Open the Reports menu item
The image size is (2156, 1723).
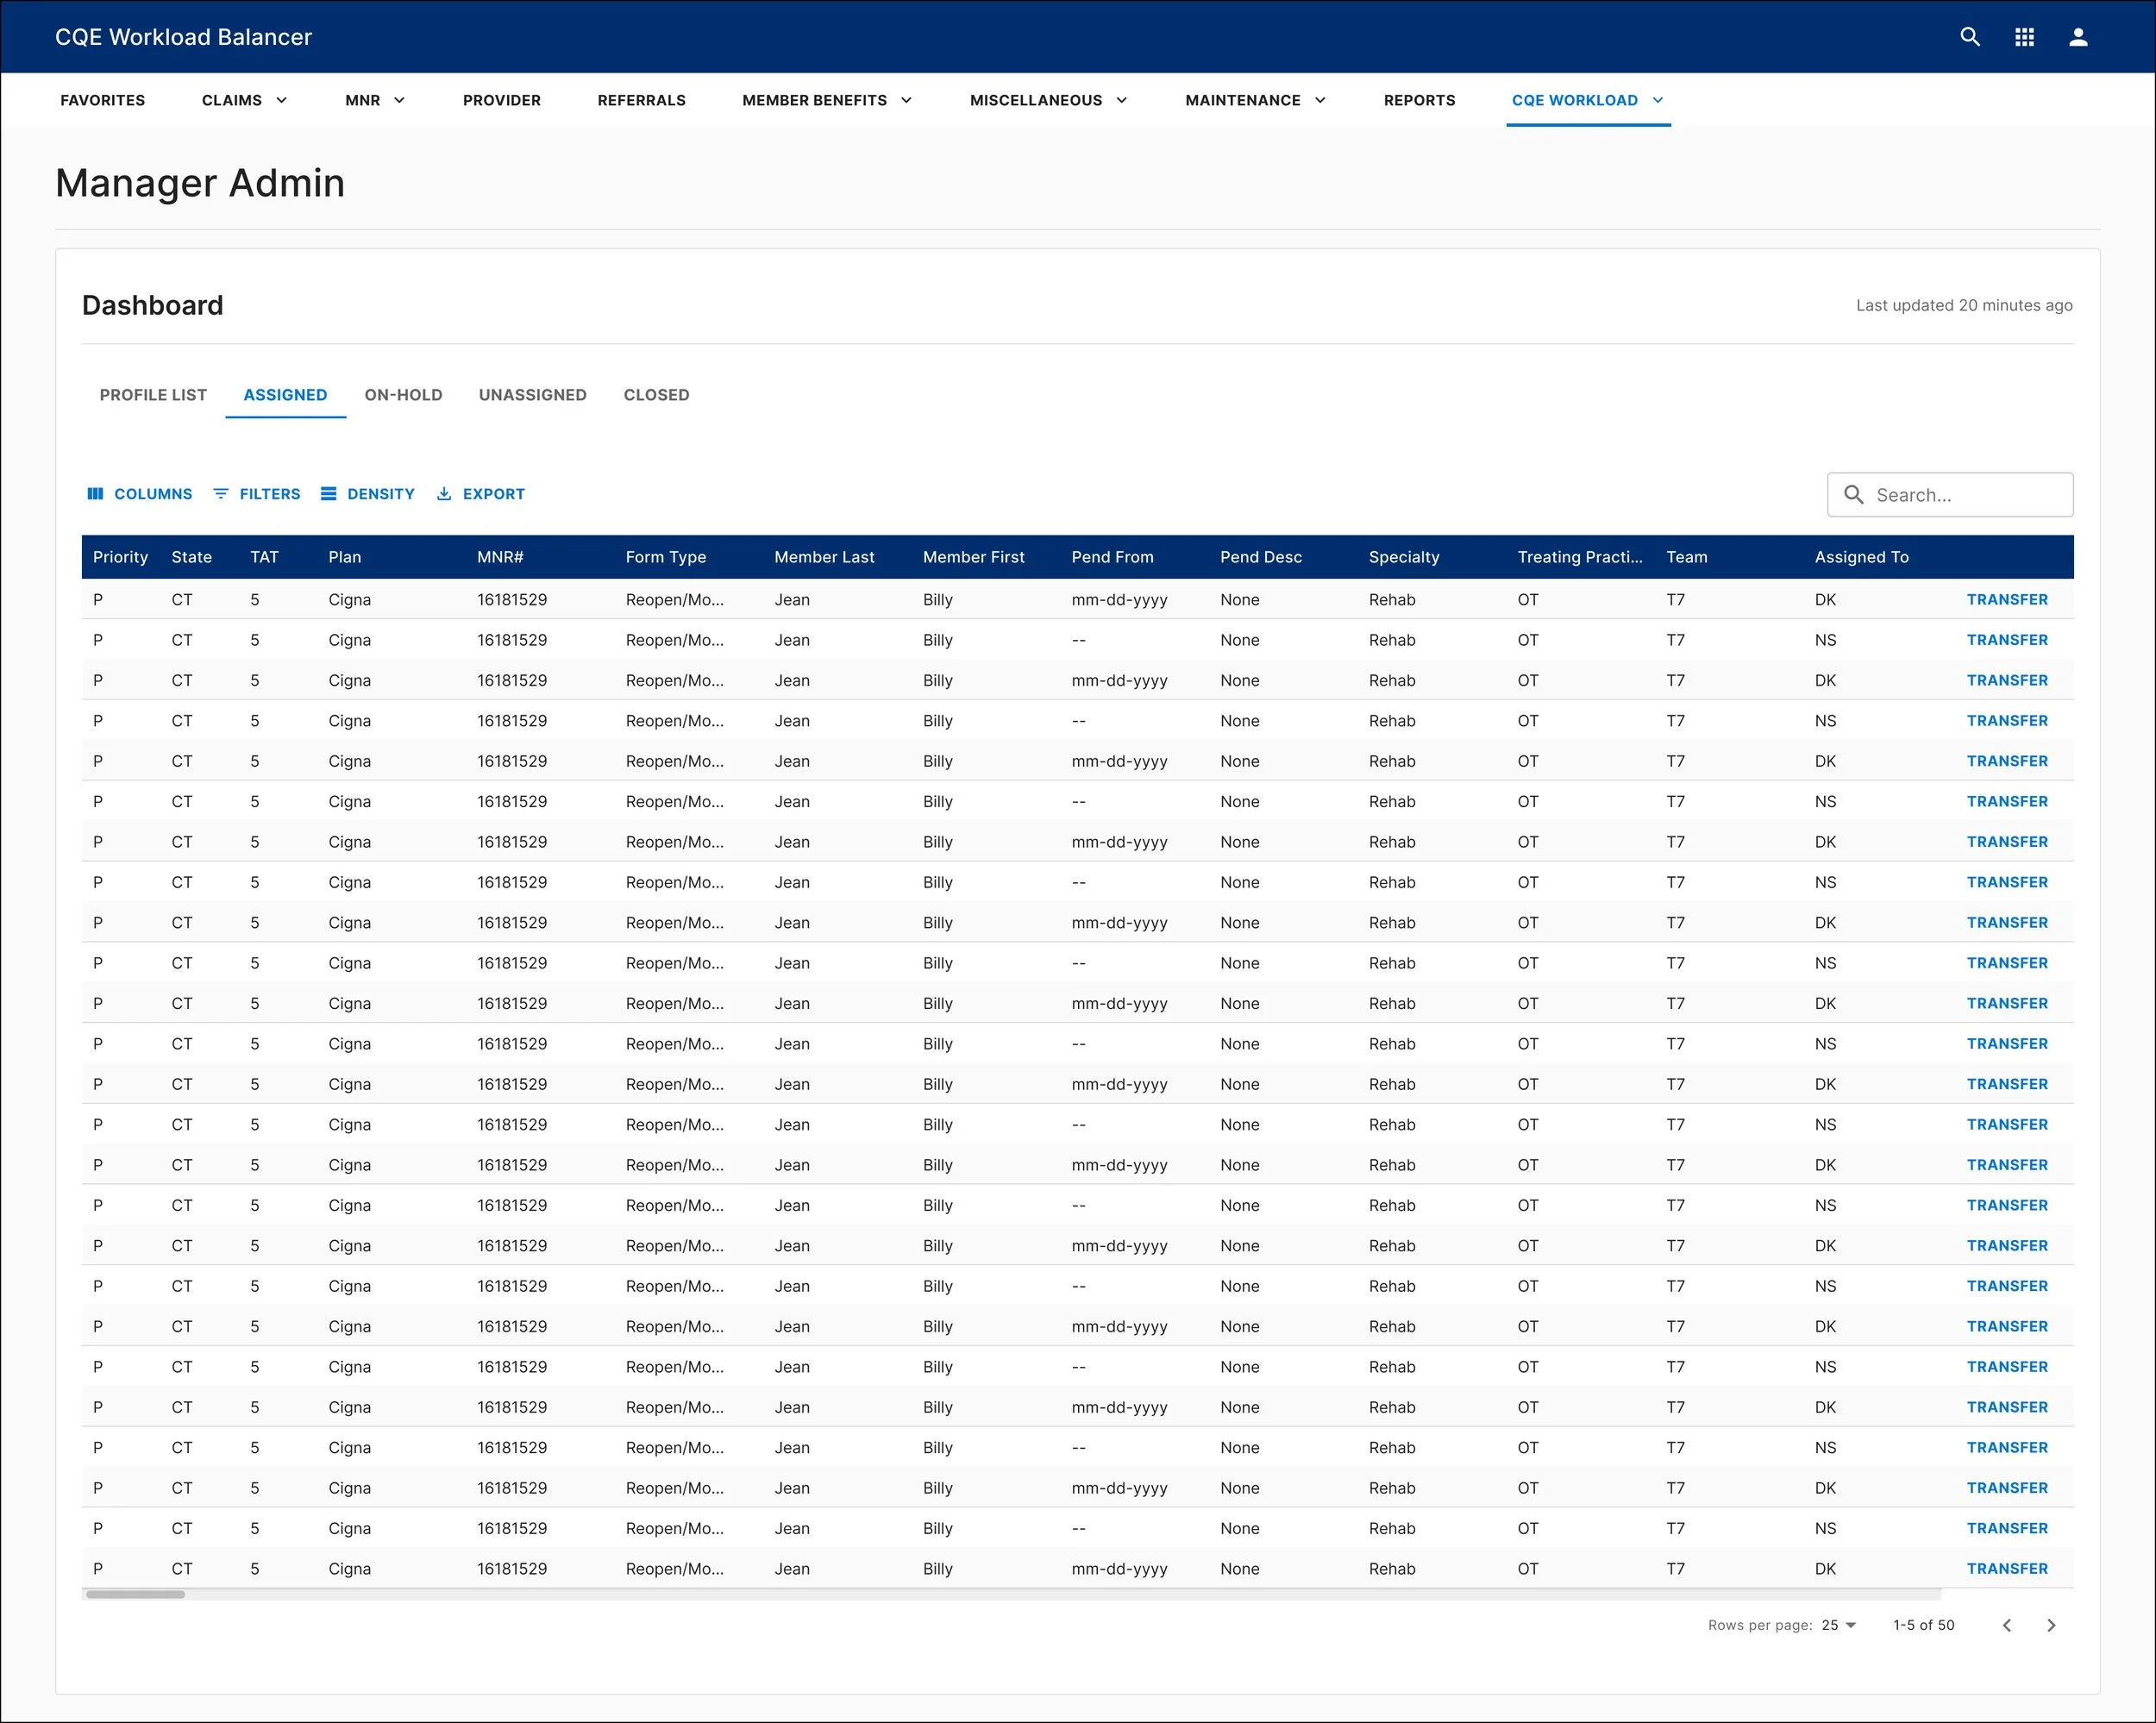click(x=1419, y=100)
